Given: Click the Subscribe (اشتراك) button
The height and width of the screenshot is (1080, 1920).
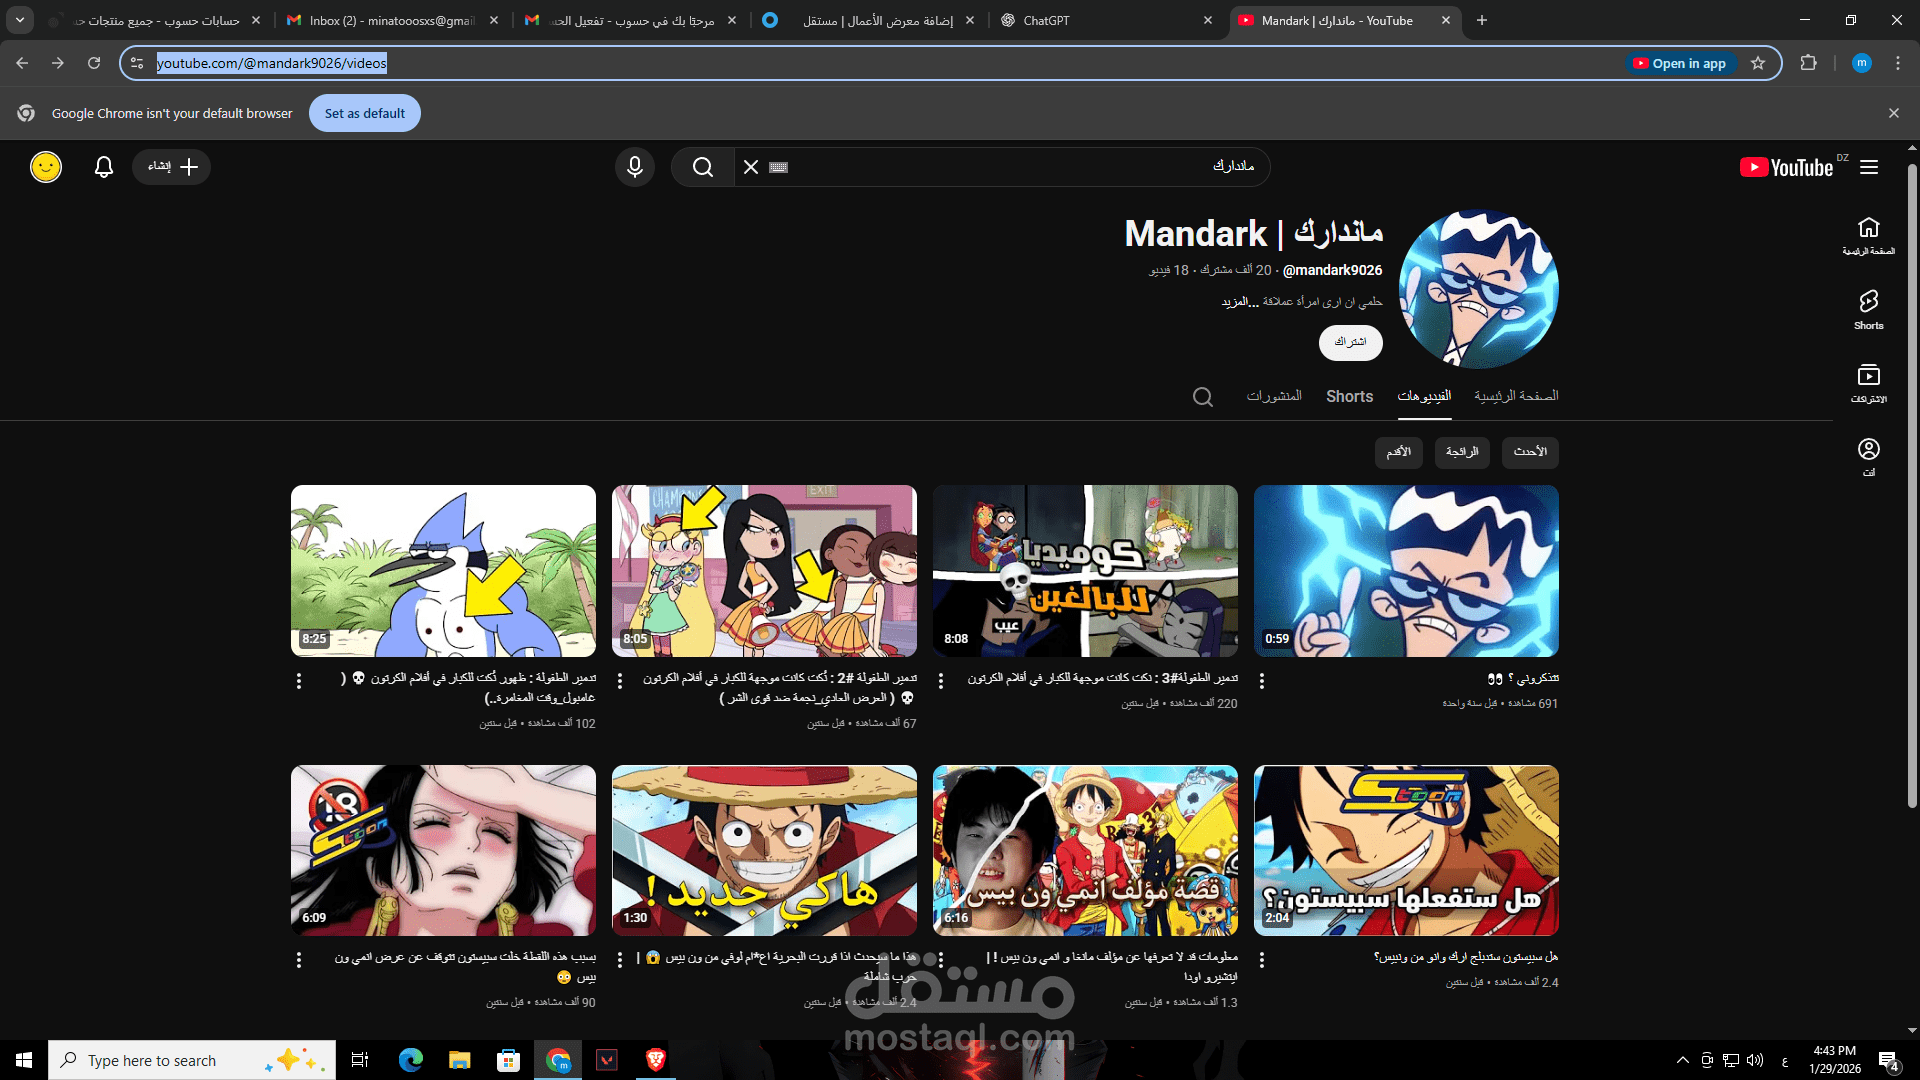Looking at the screenshot, I should point(1350,342).
